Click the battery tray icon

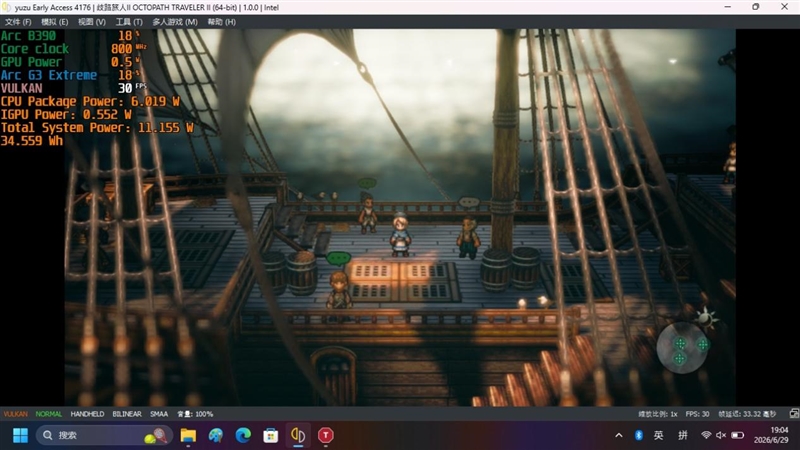738,435
